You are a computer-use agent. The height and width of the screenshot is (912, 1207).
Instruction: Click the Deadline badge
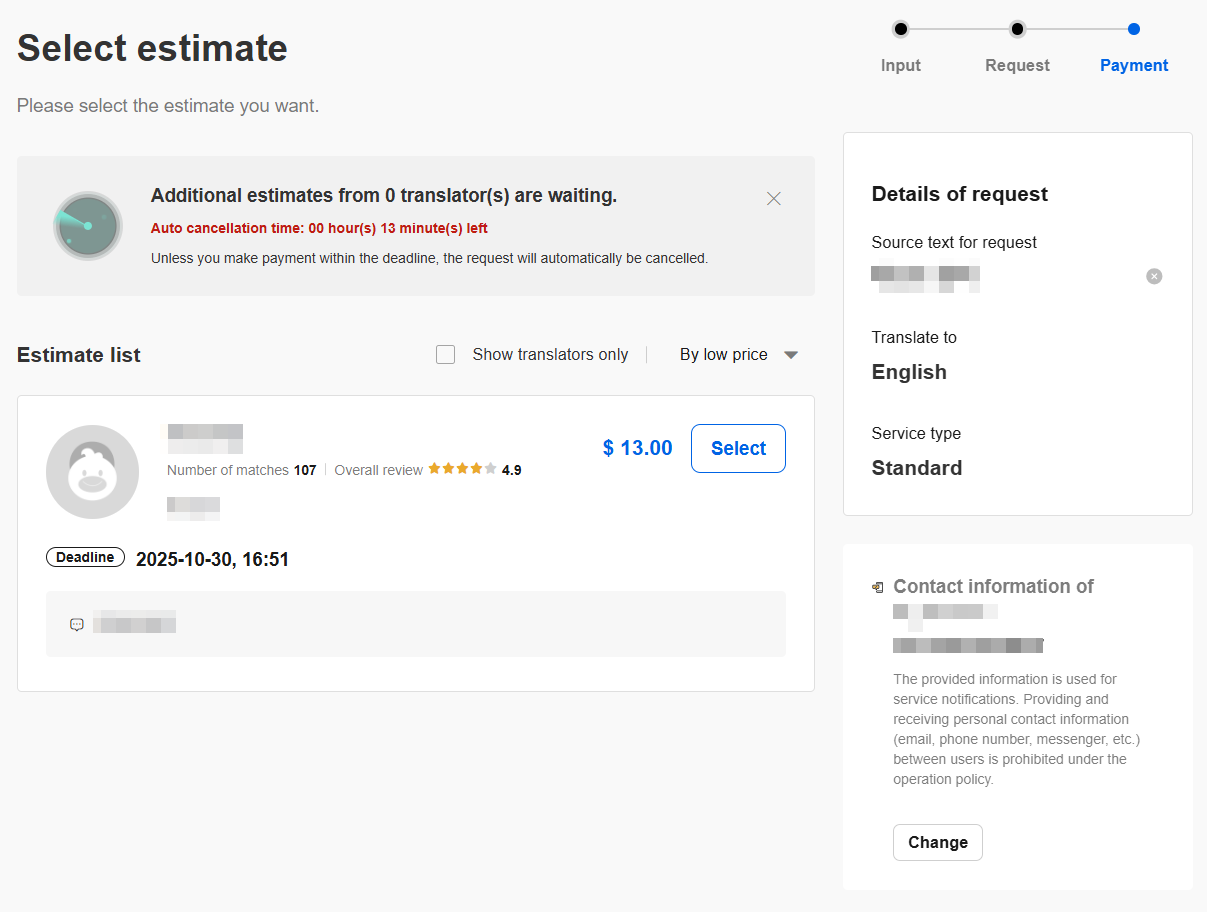point(85,558)
